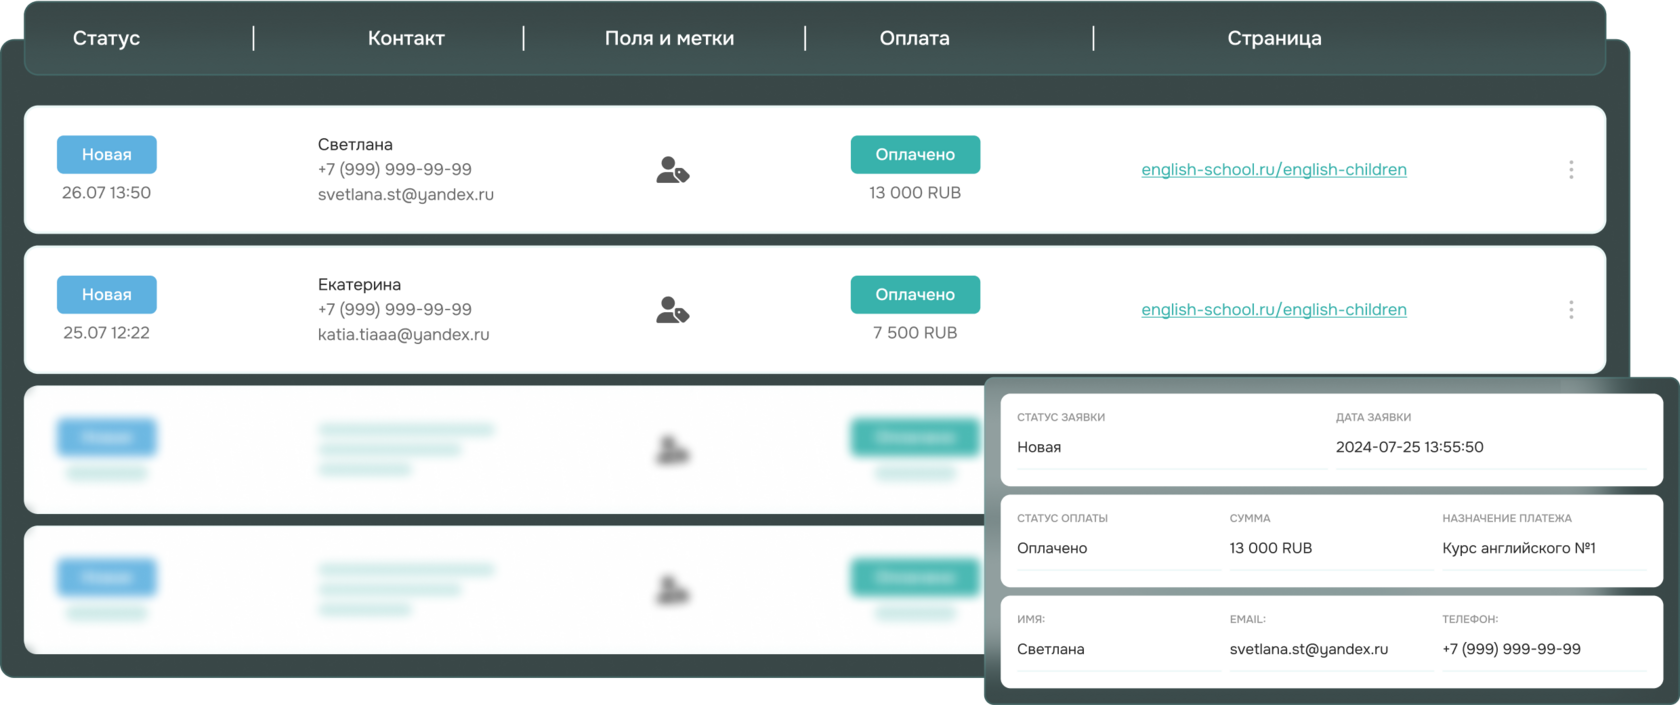Click Новая status badge dated 26.07

point(107,155)
